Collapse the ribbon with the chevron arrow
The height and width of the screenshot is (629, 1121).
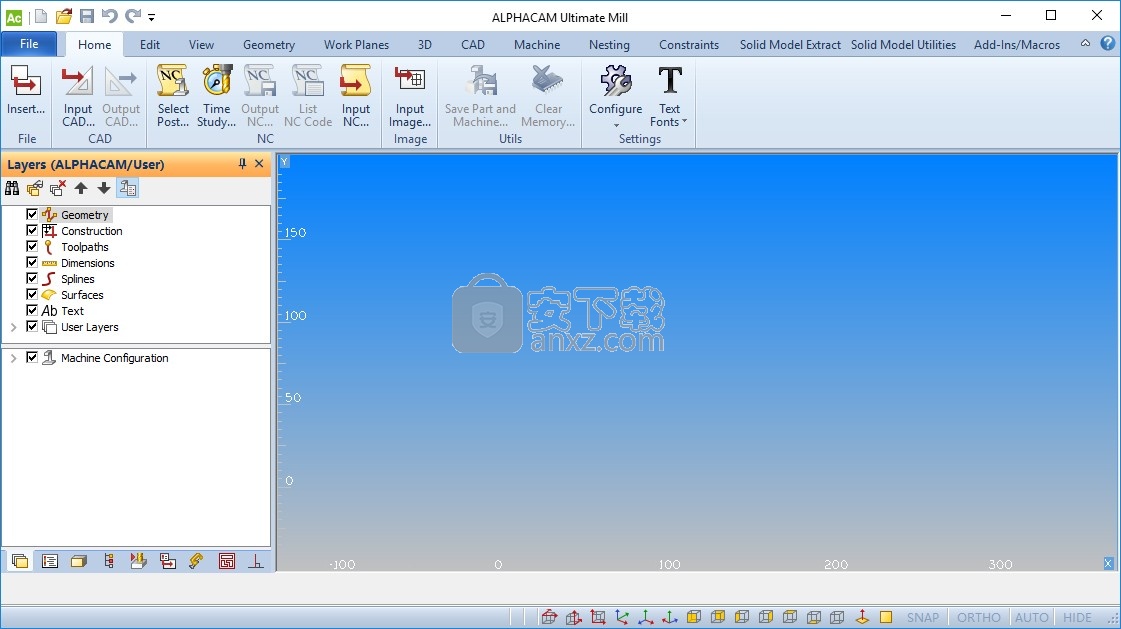(1085, 44)
